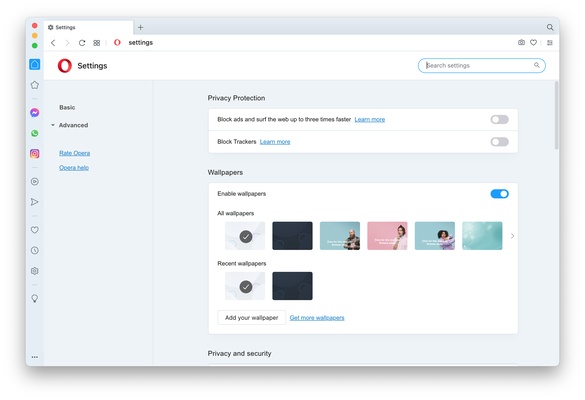The width and height of the screenshot is (585, 400).
Task: Open Speed Dial grid icon
Action: point(97,43)
